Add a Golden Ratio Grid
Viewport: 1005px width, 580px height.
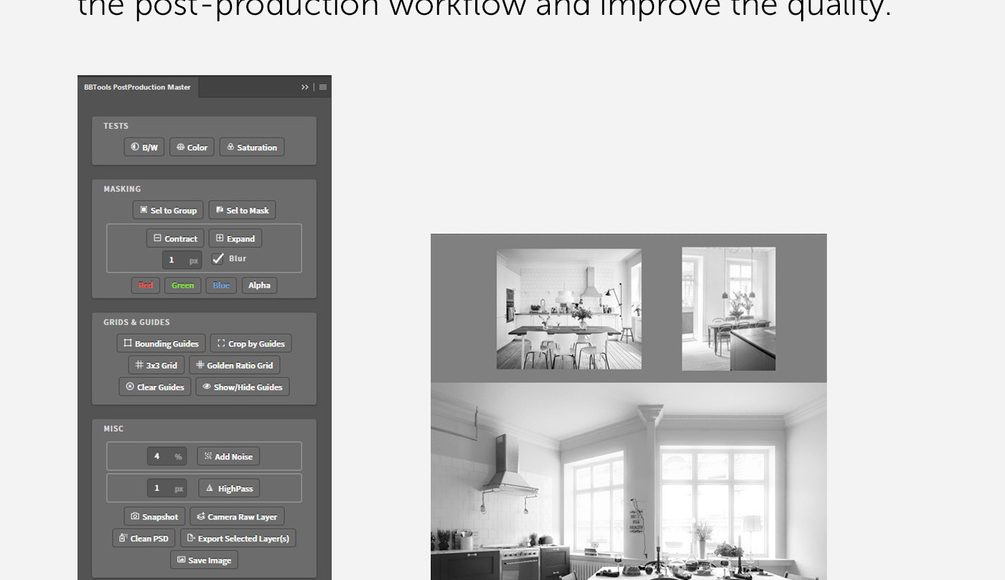click(x=233, y=365)
